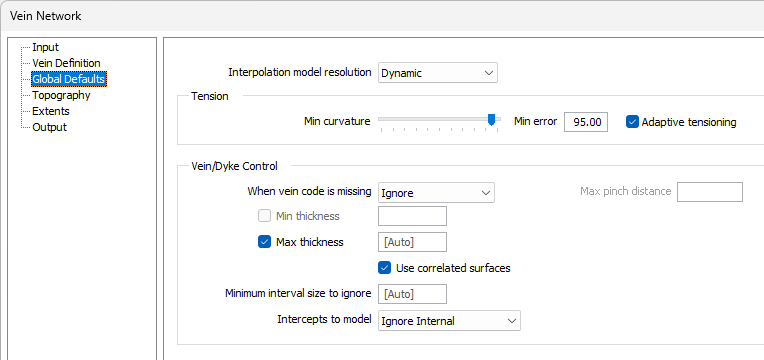Toggle Use correlated surfaces checkbox
Image resolution: width=764 pixels, height=360 pixels.
384,267
